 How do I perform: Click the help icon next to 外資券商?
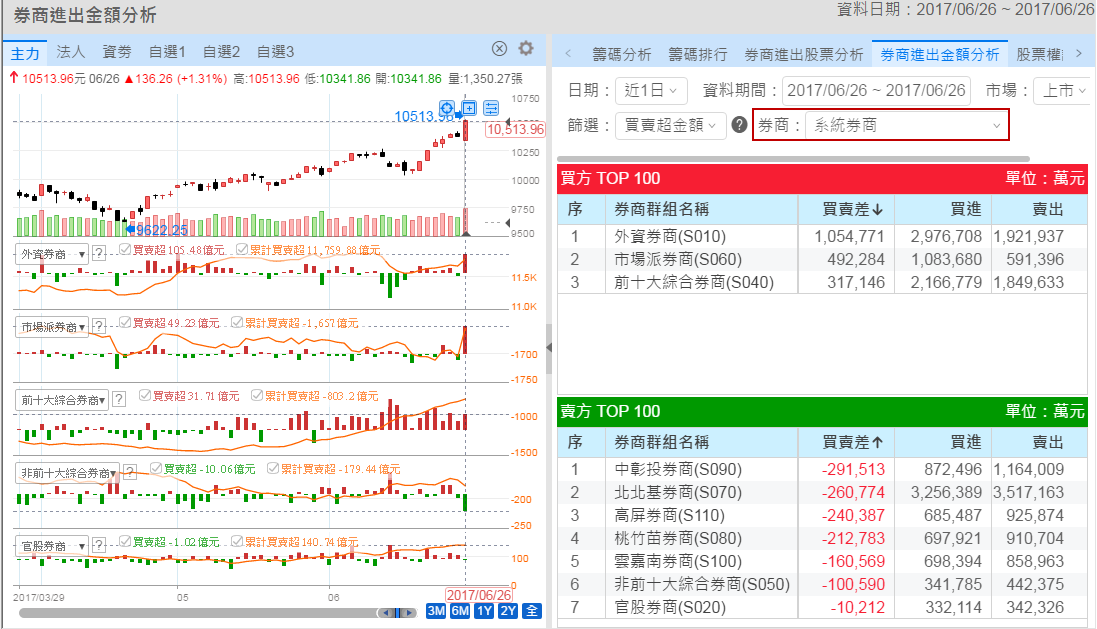pyautogui.click(x=99, y=254)
